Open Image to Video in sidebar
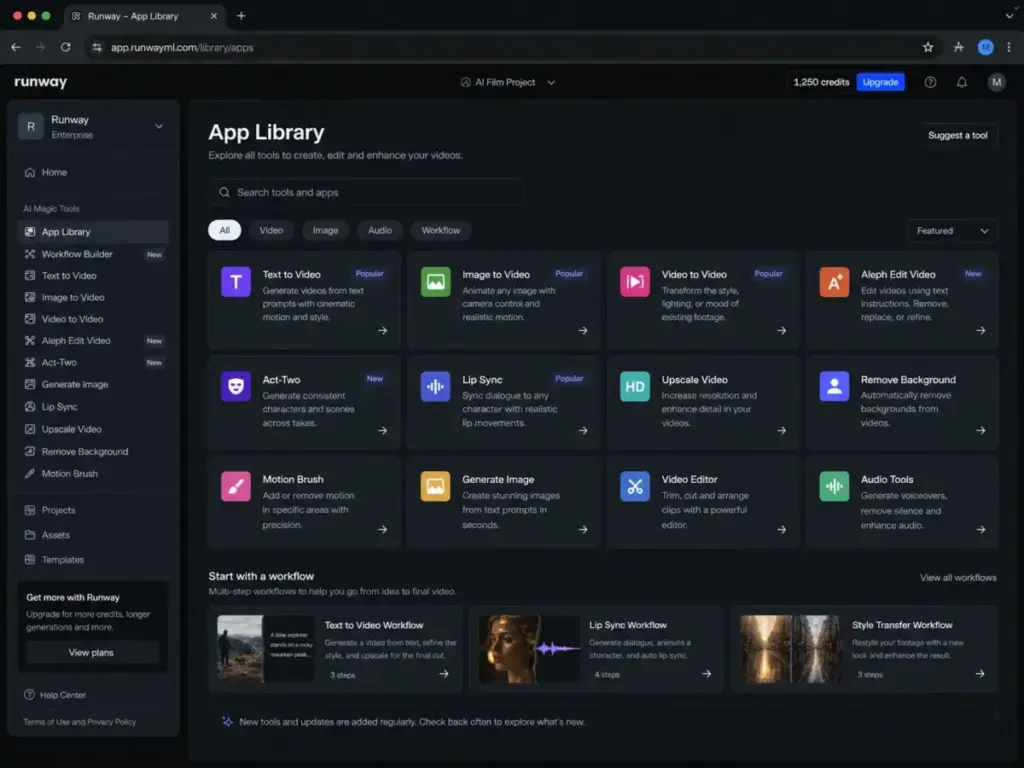1024x768 pixels. [x=93, y=297]
